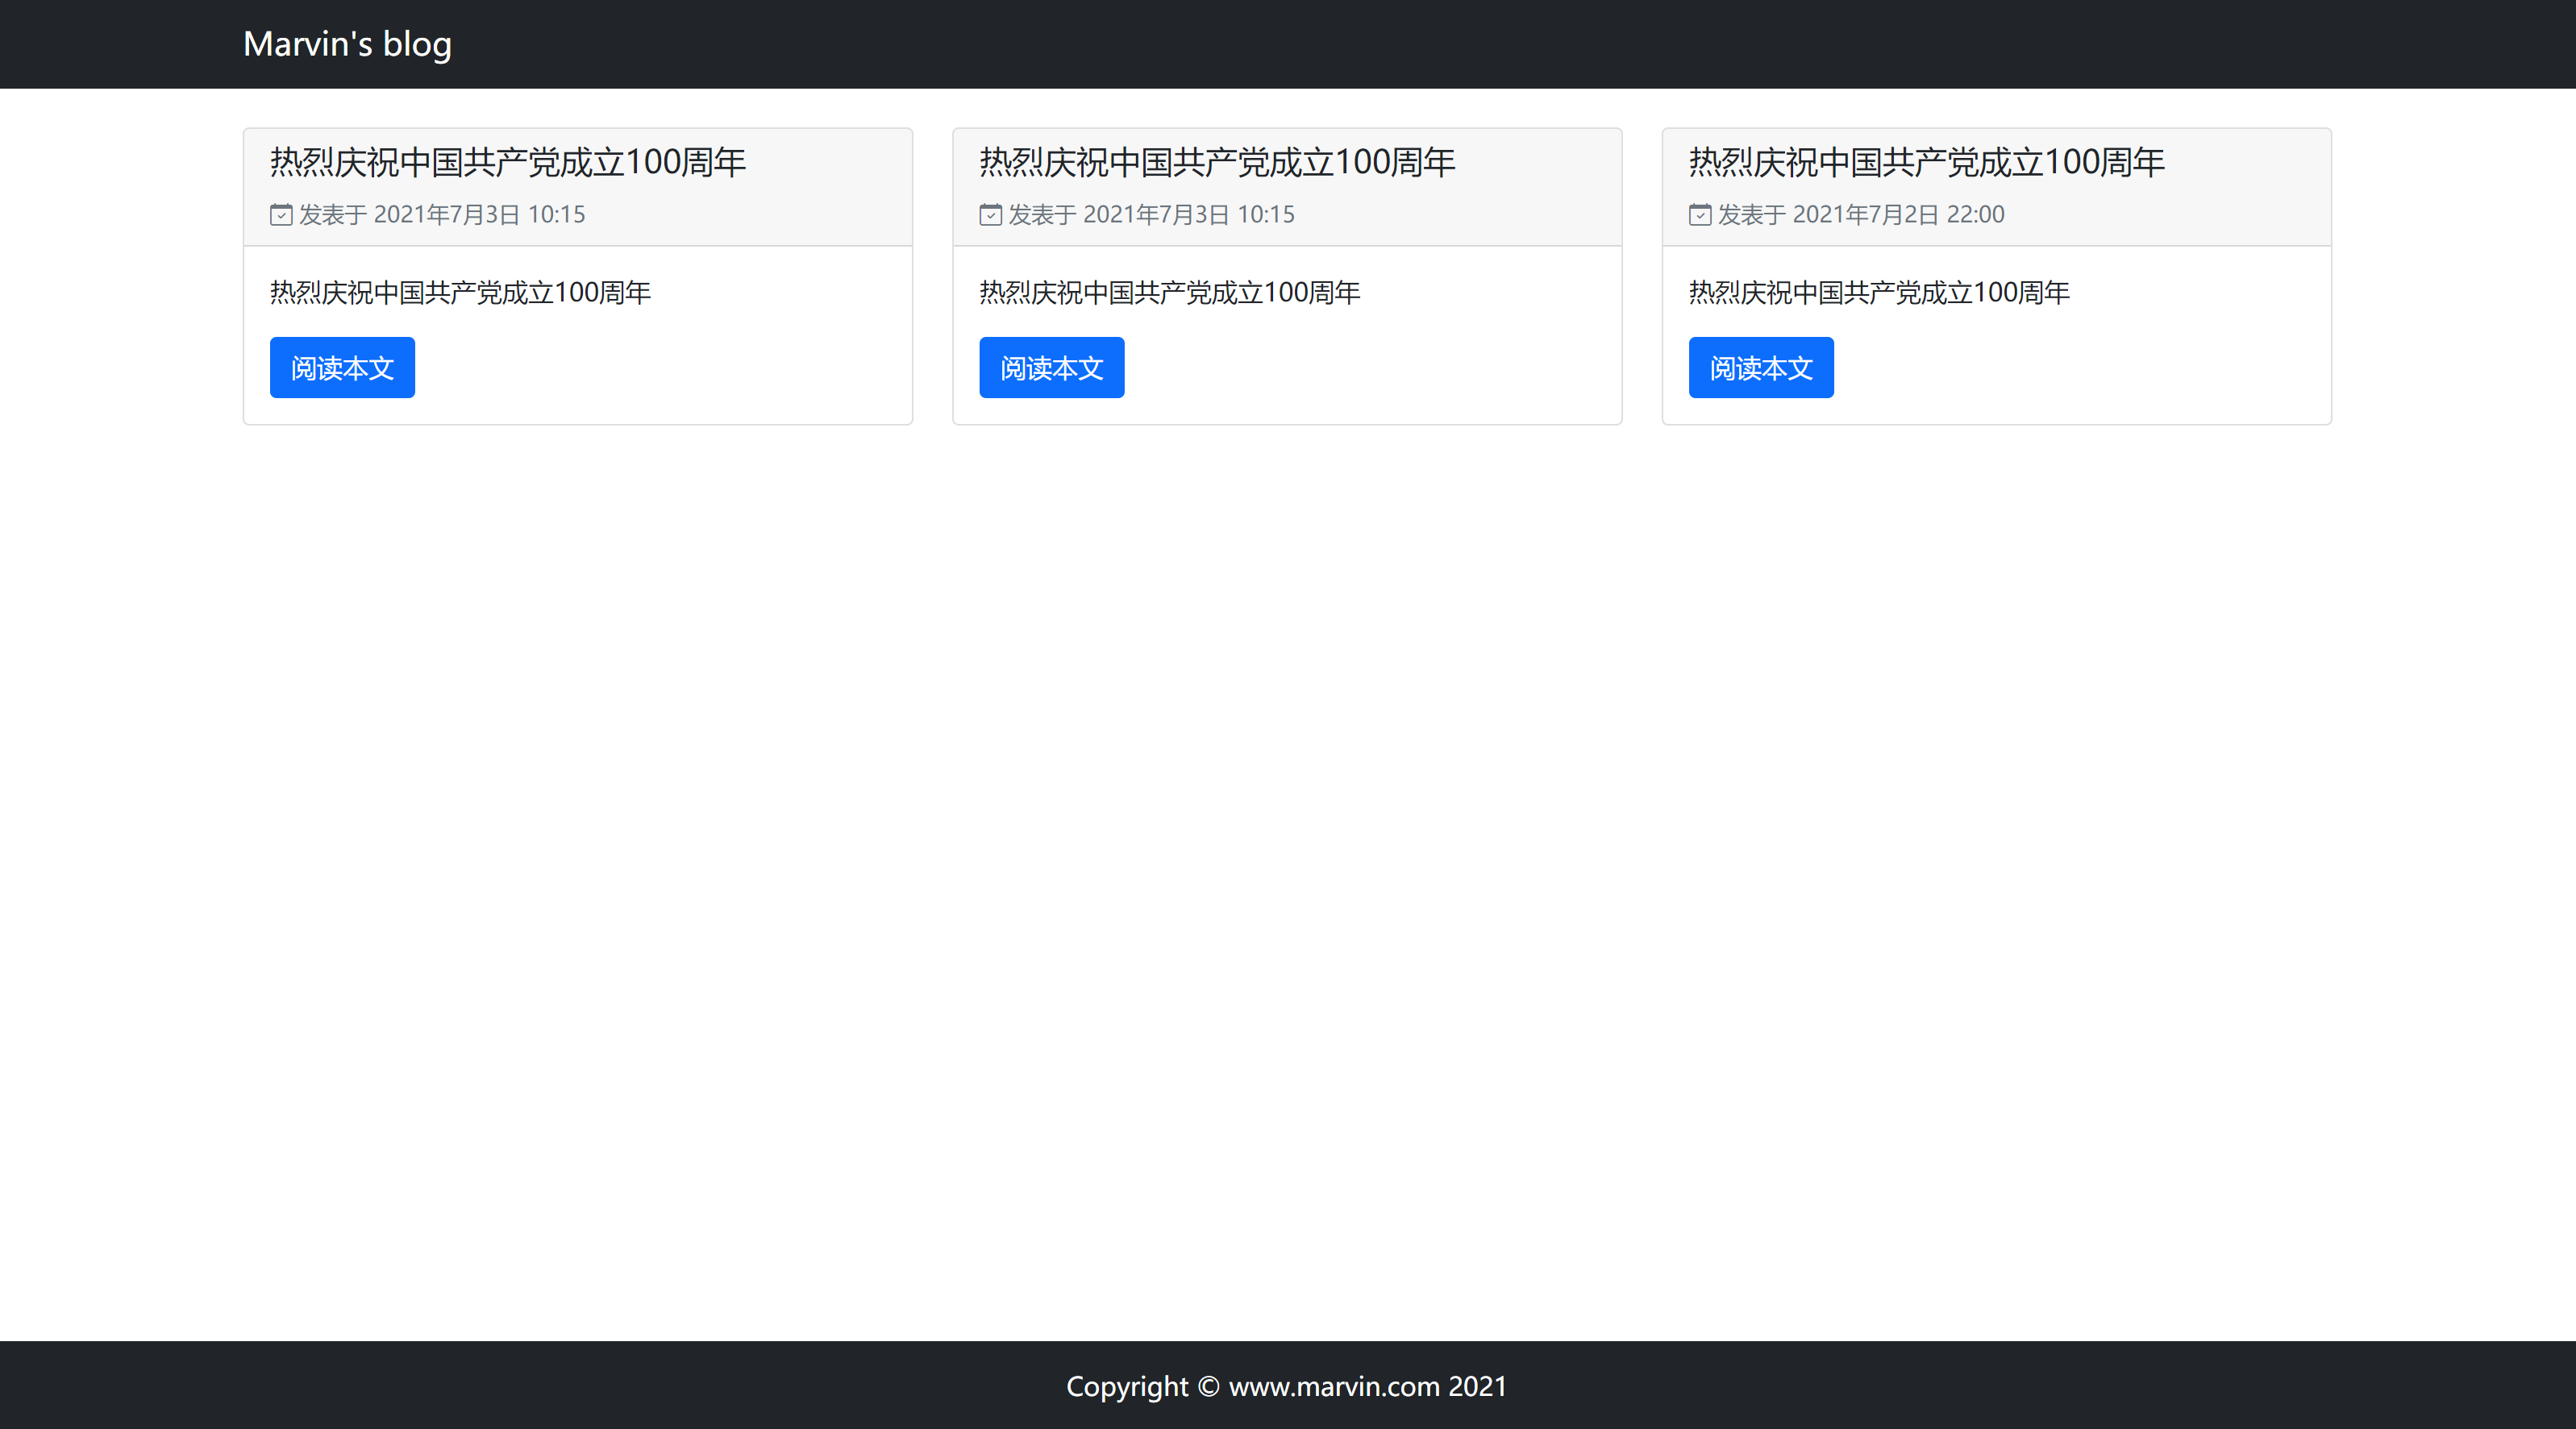Click calendar icon beside 2021年7月2日 22:00

point(1700,215)
